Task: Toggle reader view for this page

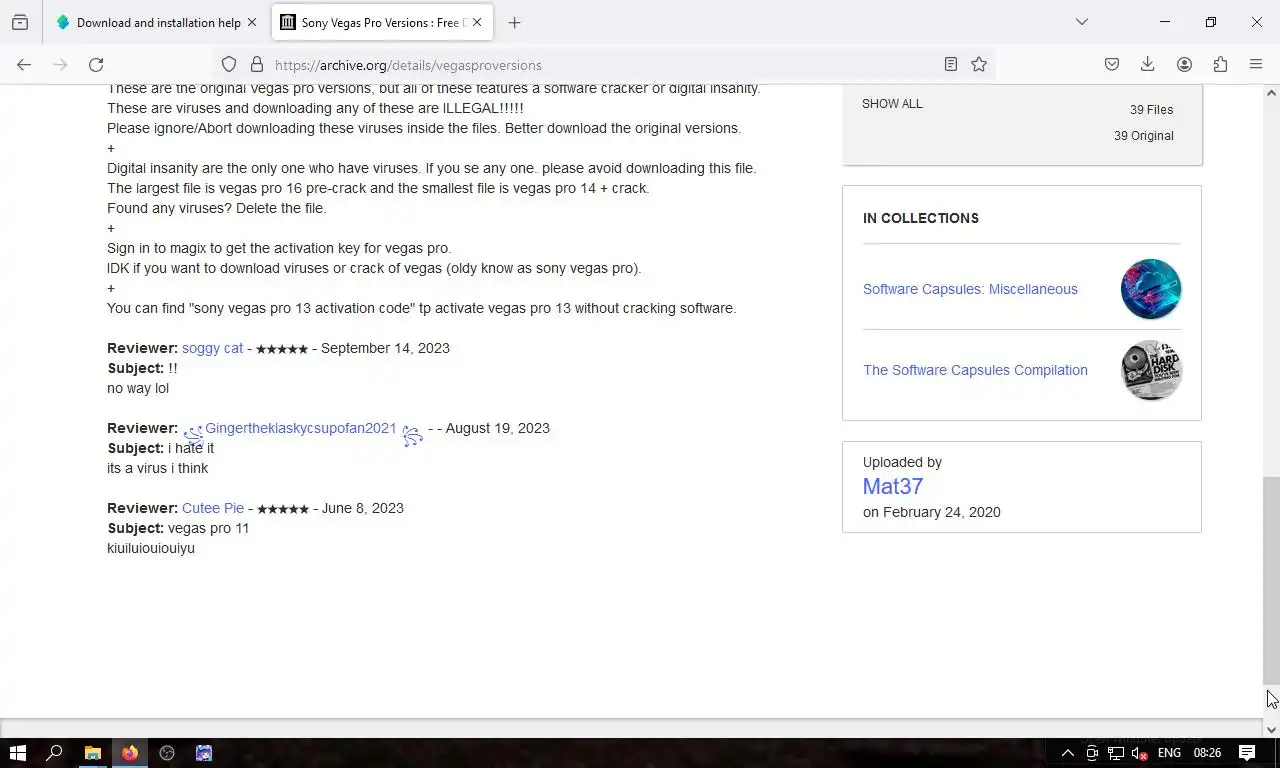Action: [951, 64]
